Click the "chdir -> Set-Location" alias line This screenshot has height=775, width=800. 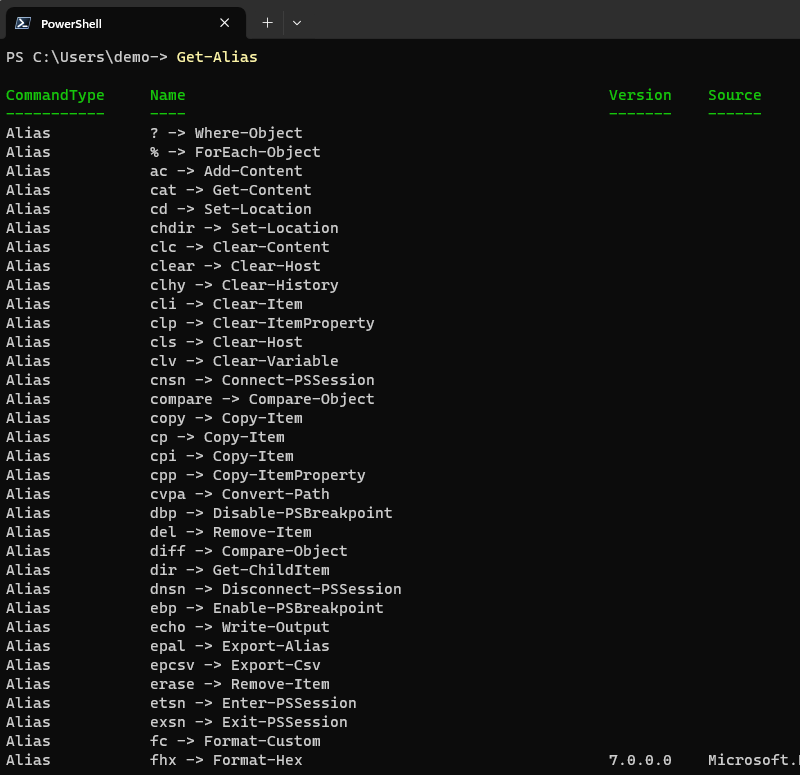(x=244, y=228)
